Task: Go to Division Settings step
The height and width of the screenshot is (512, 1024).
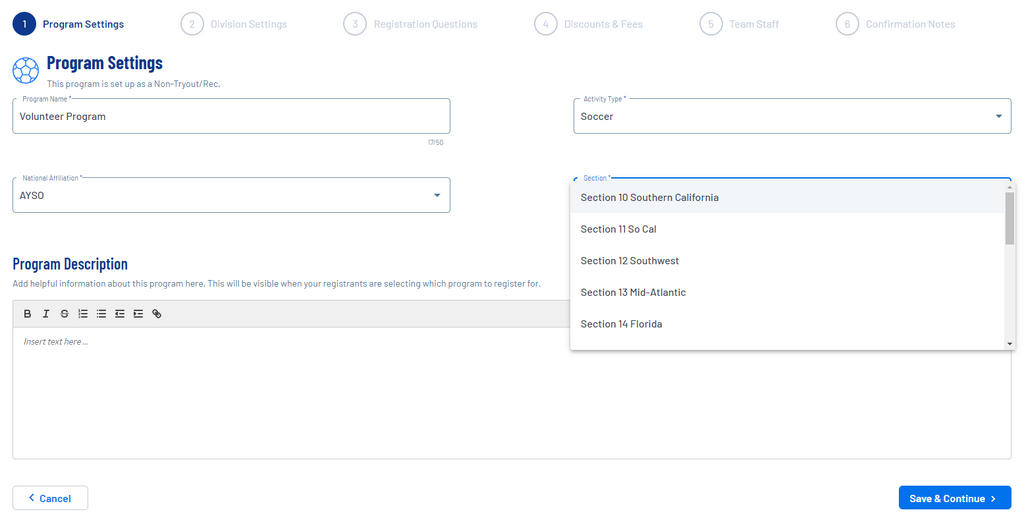Action: tap(235, 24)
